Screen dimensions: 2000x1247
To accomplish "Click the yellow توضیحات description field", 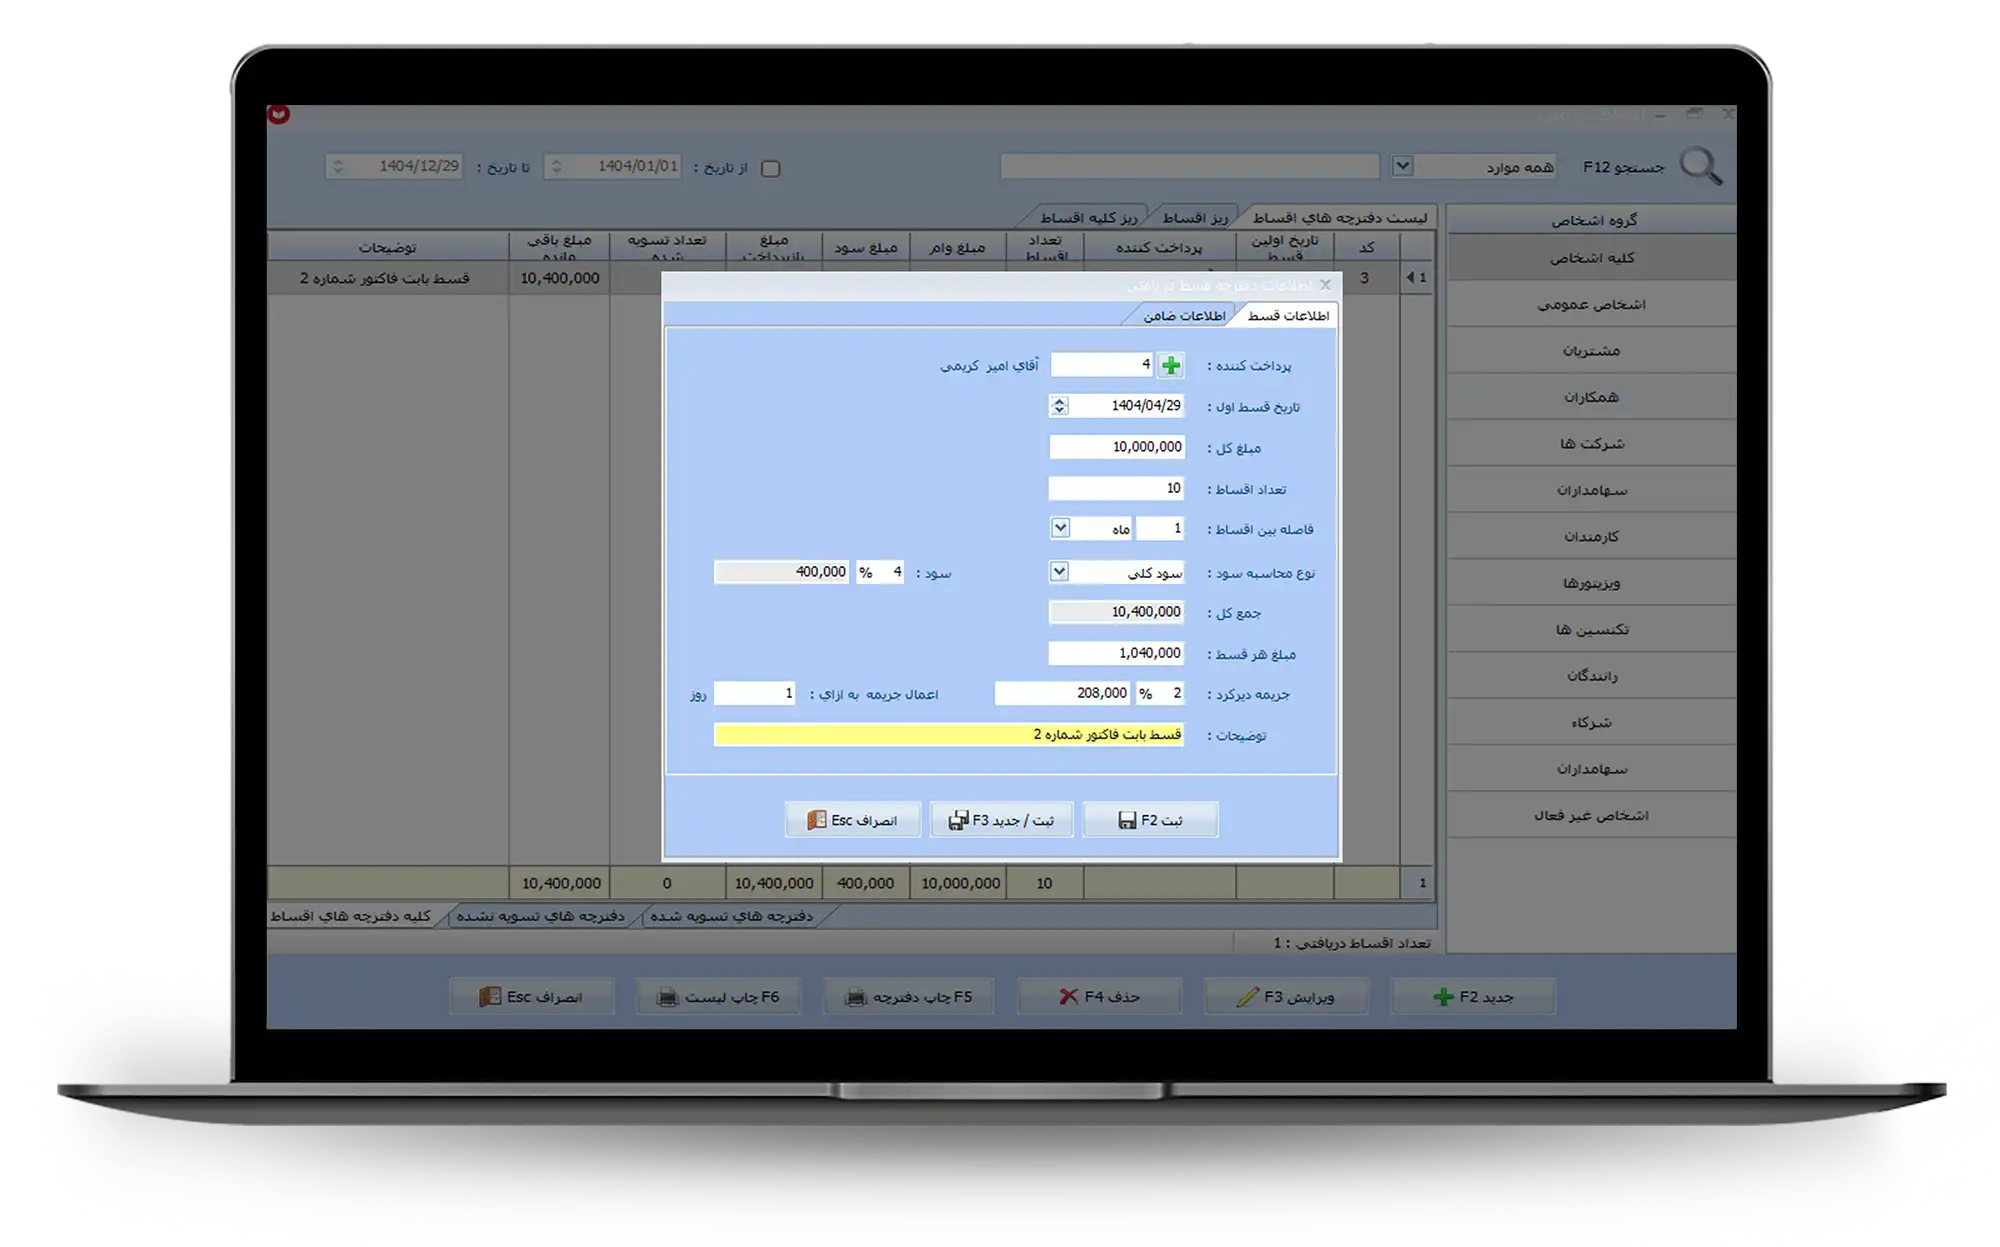I will (x=948, y=735).
